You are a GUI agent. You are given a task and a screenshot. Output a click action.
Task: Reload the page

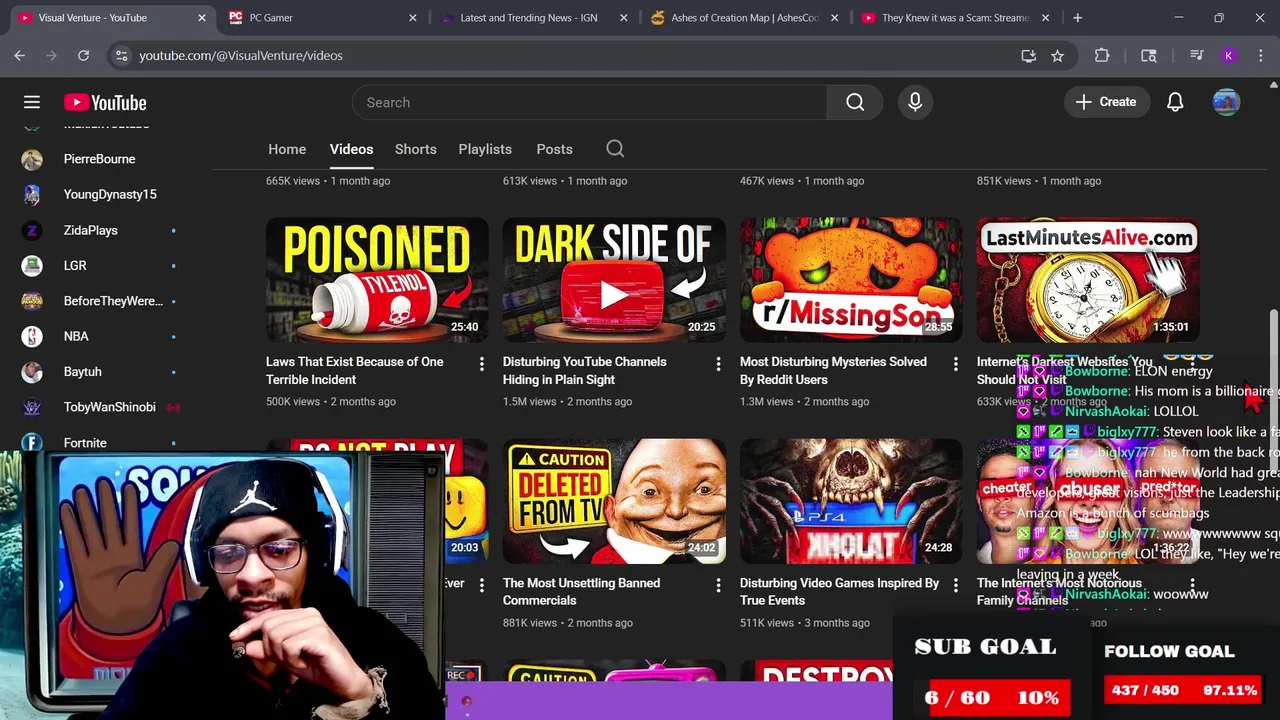[83, 56]
